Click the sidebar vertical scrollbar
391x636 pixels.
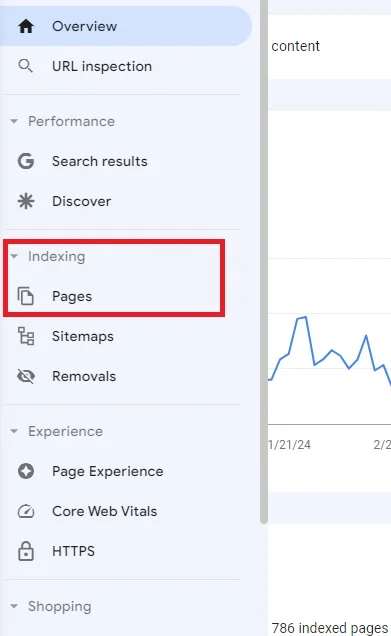[x=264, y=262]
